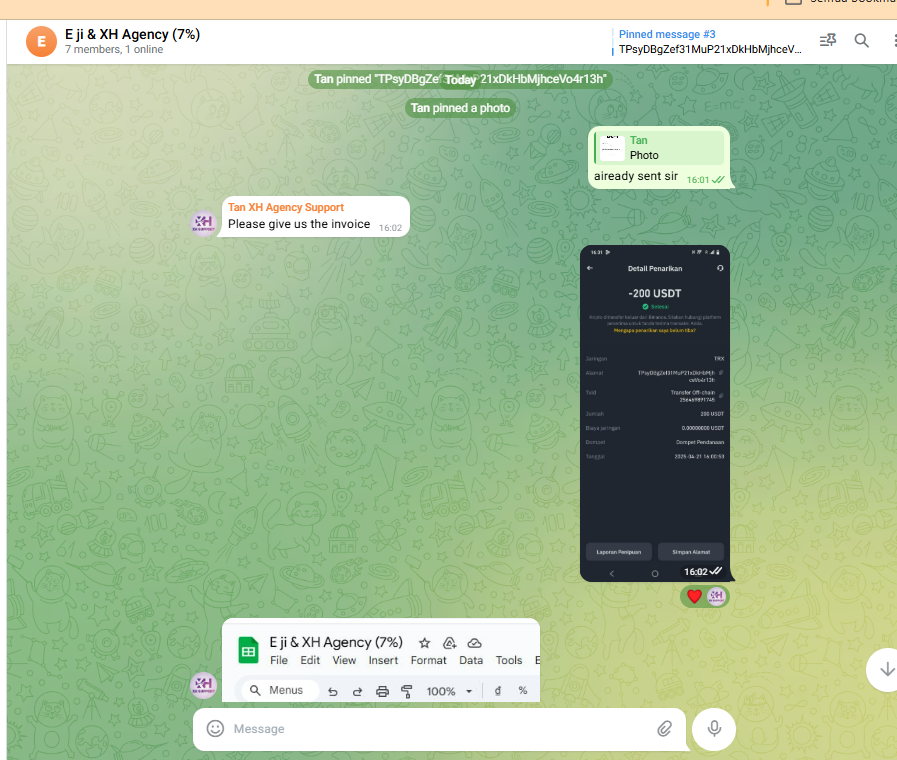Jump to the replied Photo from Tan
The height and width of the screenshot is (760, 897).
(660, 148)
